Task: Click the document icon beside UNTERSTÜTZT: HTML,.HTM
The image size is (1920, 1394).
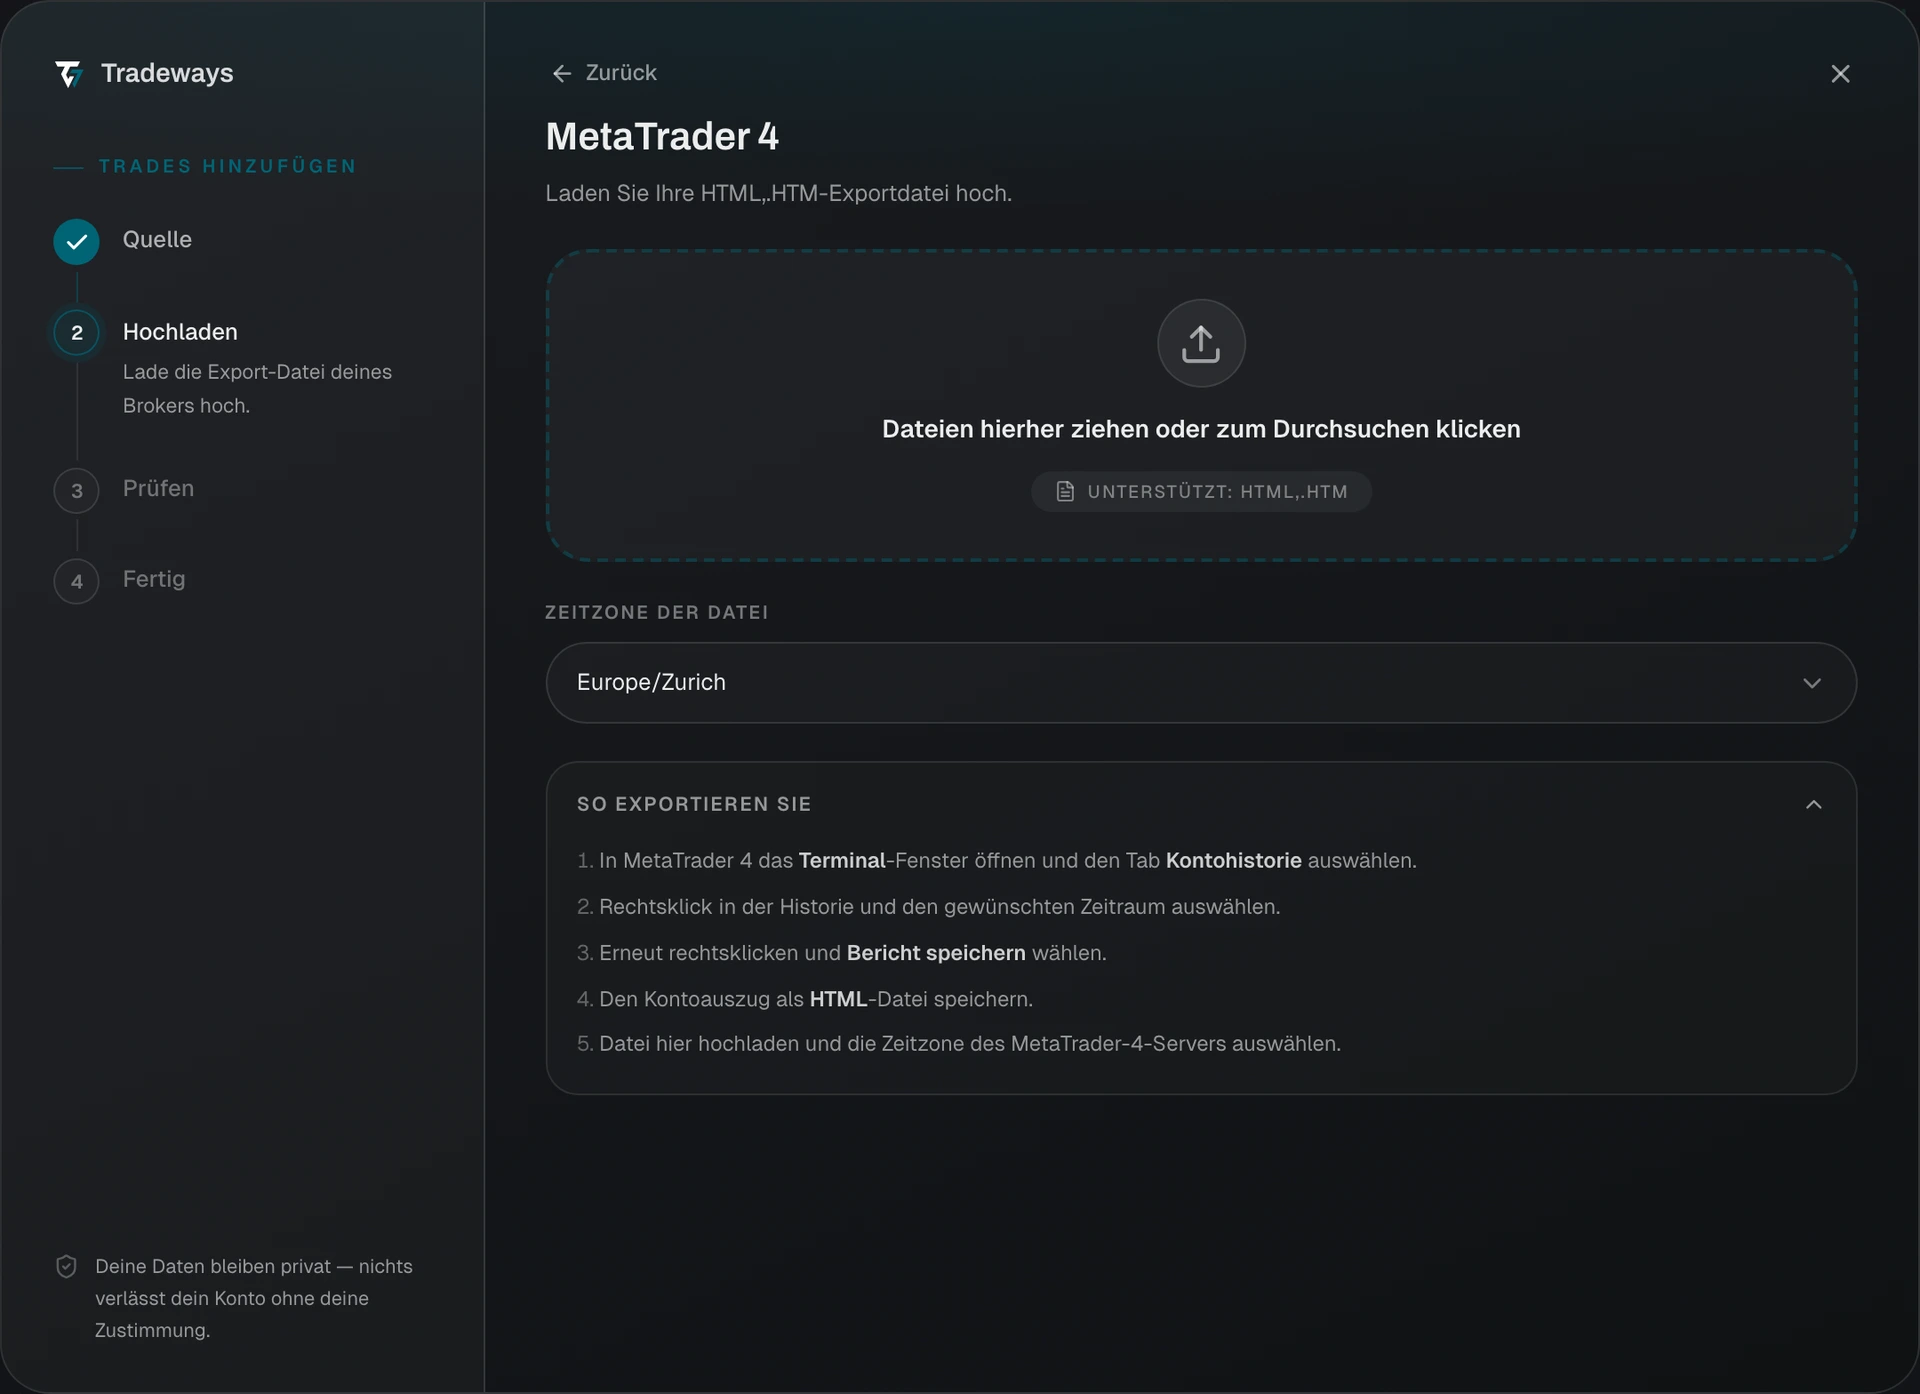Action: pos(1065,492)
